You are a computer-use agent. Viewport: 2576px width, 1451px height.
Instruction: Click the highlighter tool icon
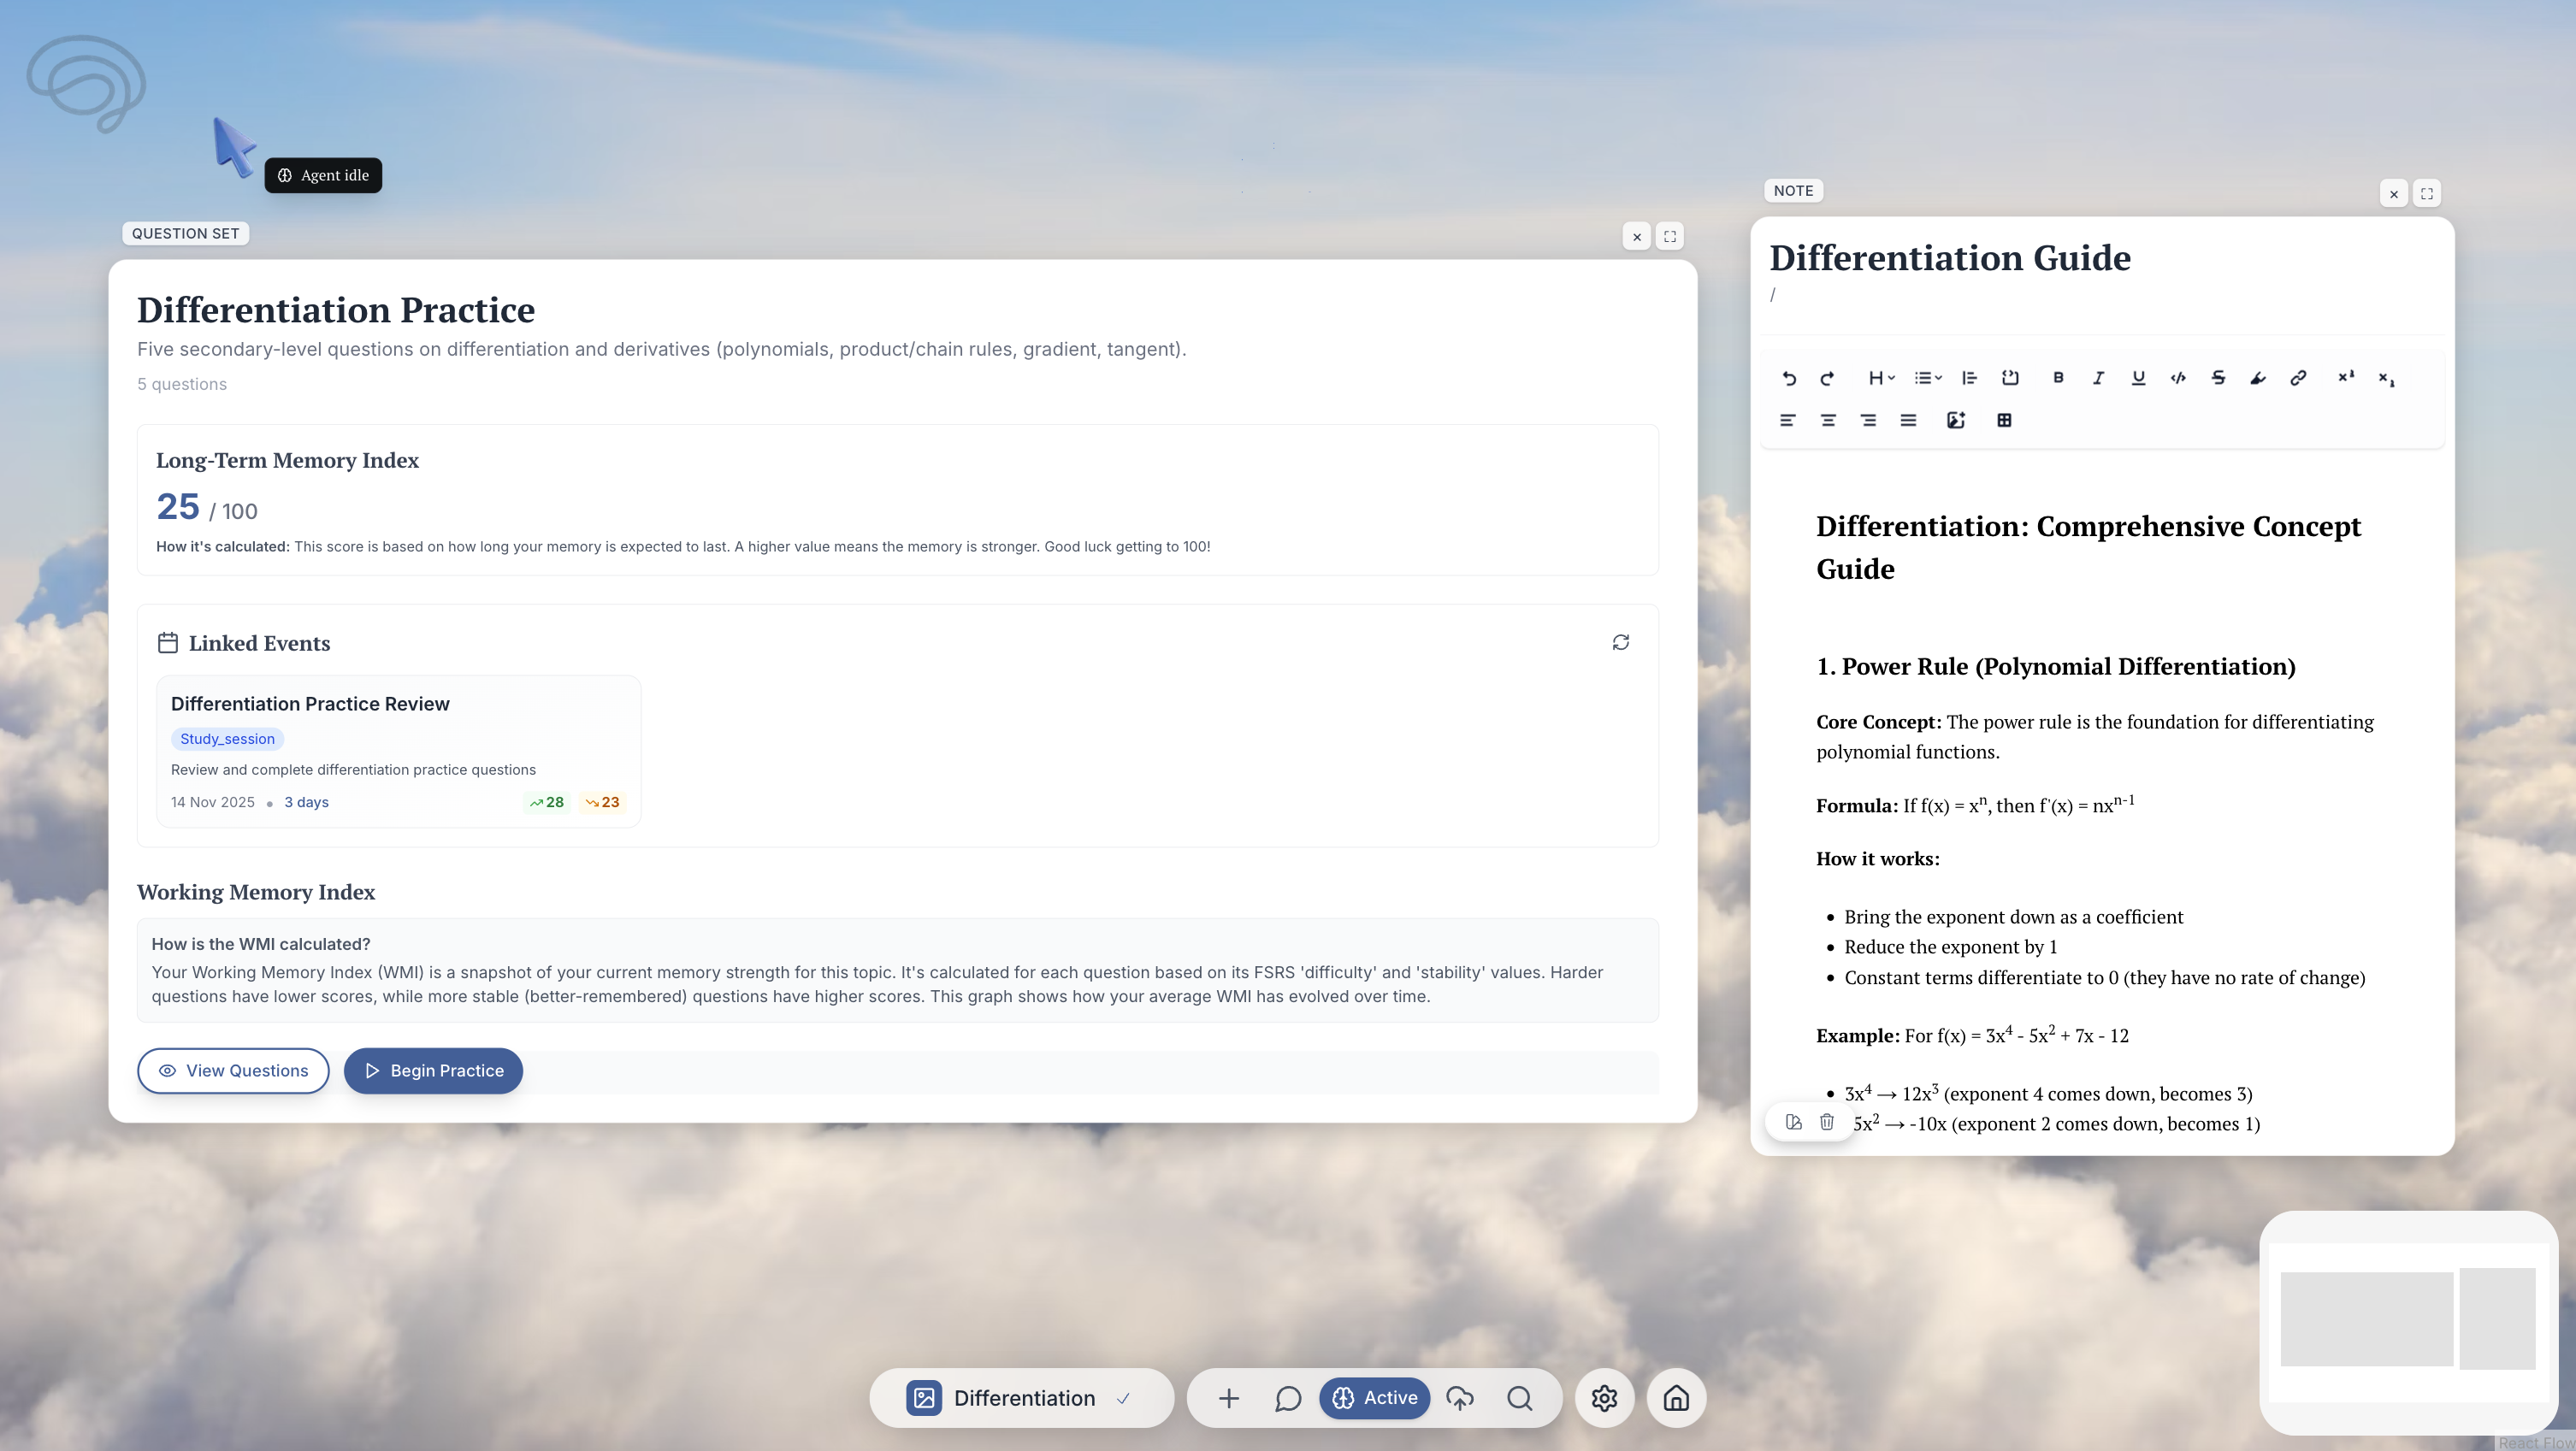(2258, 378)
